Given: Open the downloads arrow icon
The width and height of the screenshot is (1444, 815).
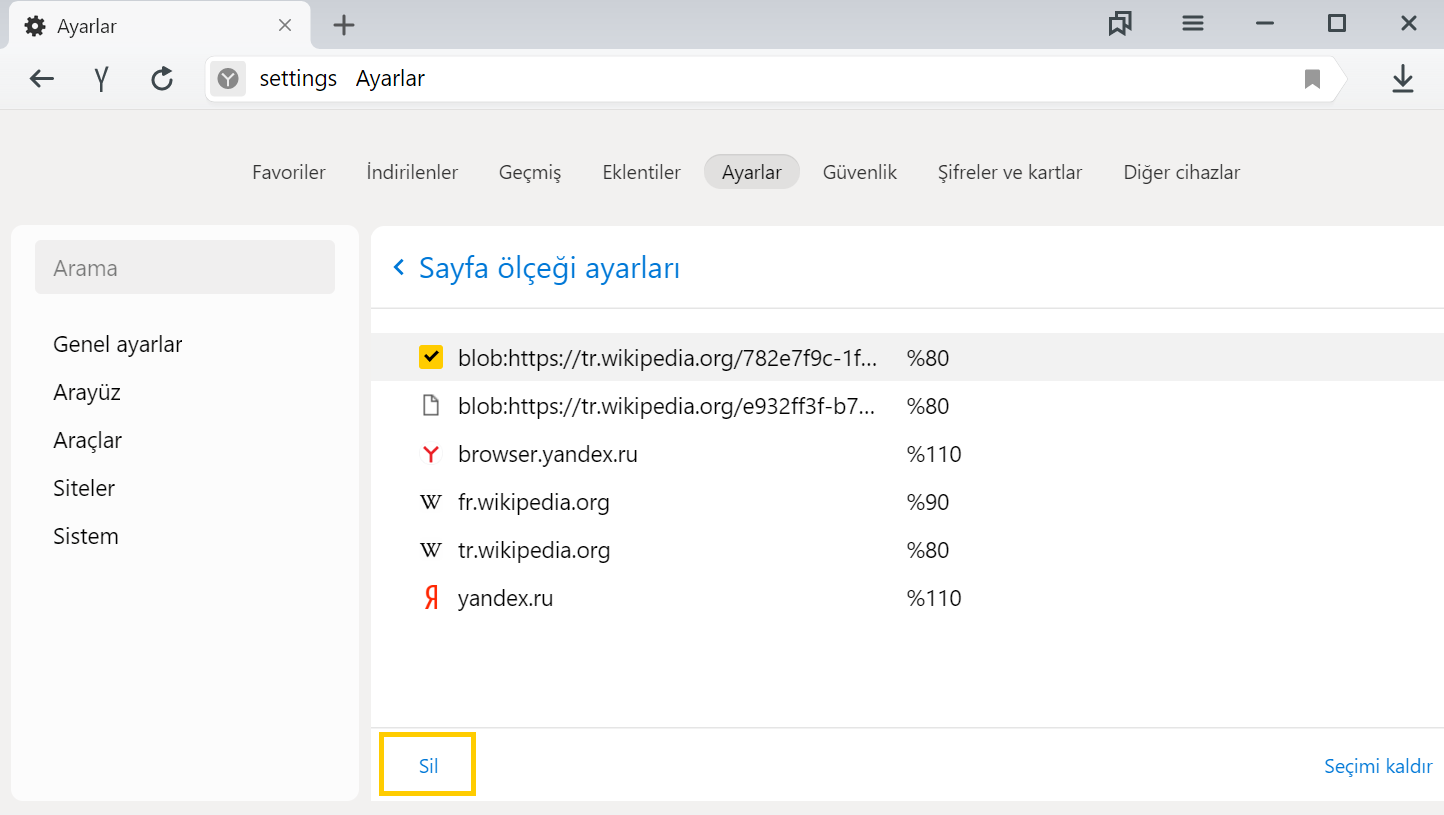Looking at the screenshot, I should [1403, 79].
